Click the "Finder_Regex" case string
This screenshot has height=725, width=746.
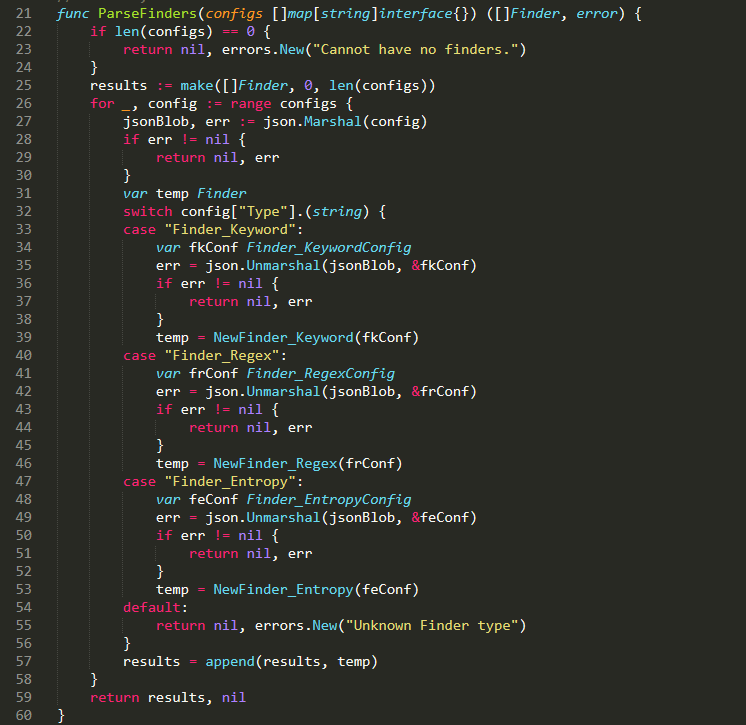tap(222, 355)
